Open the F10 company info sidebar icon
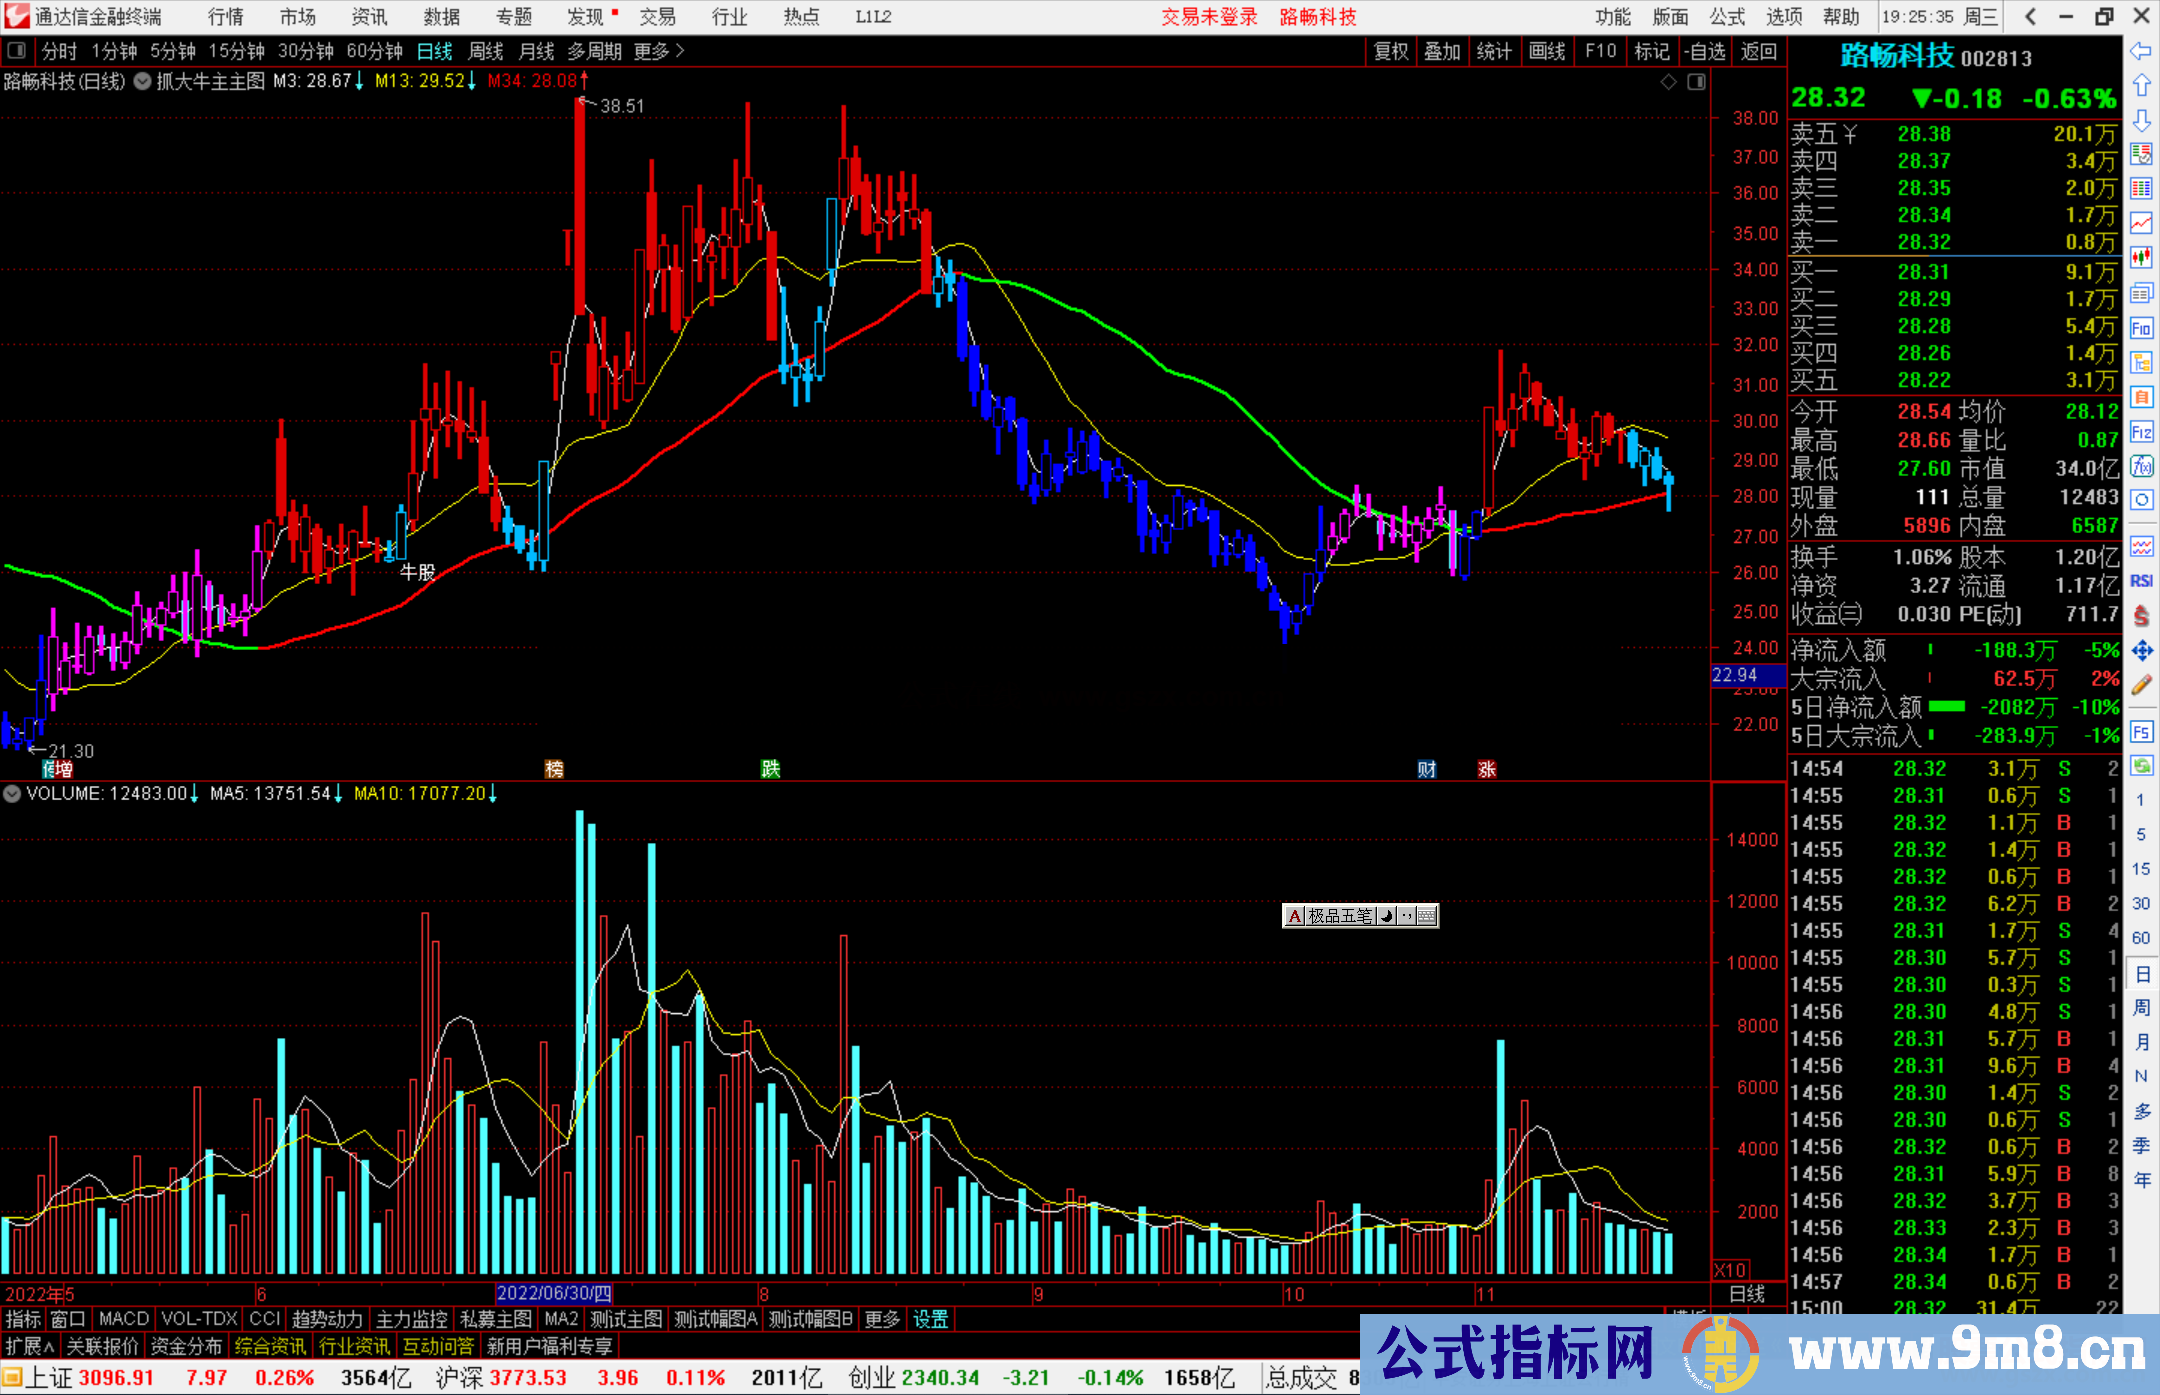 (x=2141, y=328)
